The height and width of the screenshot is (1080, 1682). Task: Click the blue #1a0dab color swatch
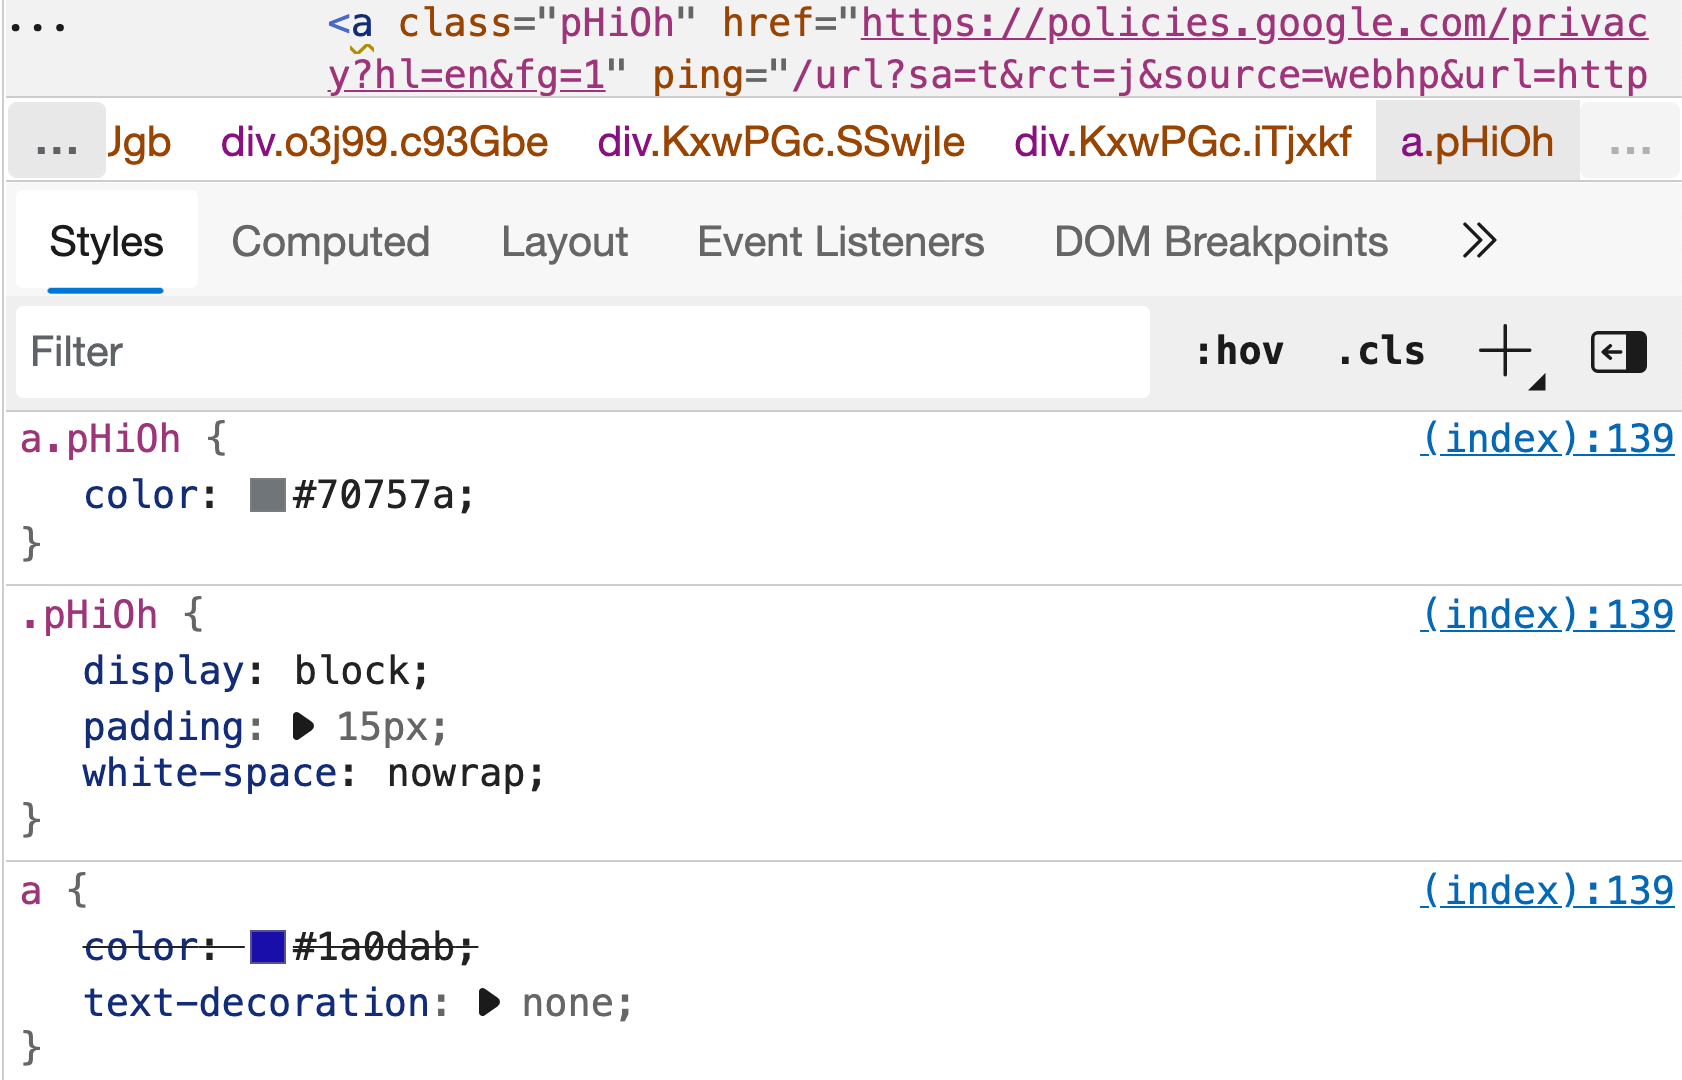267,948
